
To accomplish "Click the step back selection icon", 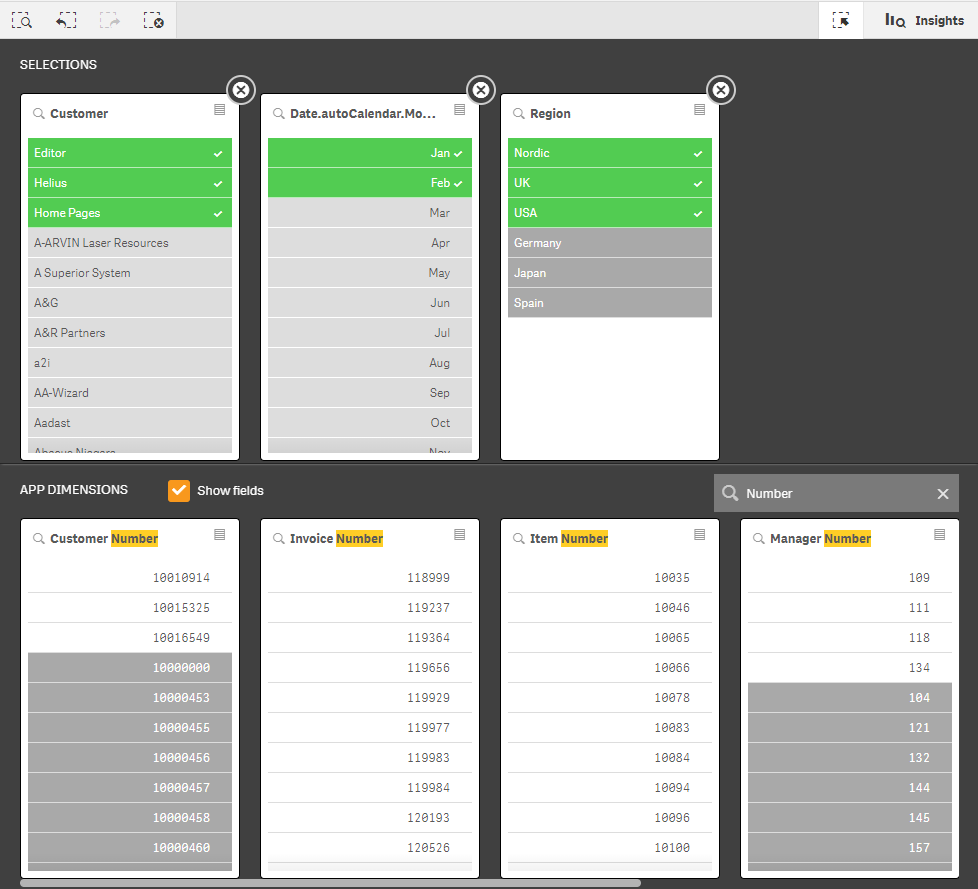I will tap(66, 20).
